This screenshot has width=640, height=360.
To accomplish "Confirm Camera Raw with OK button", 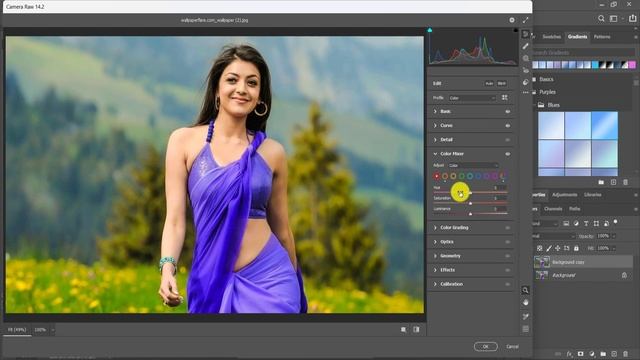I will (x=486, y=347).
